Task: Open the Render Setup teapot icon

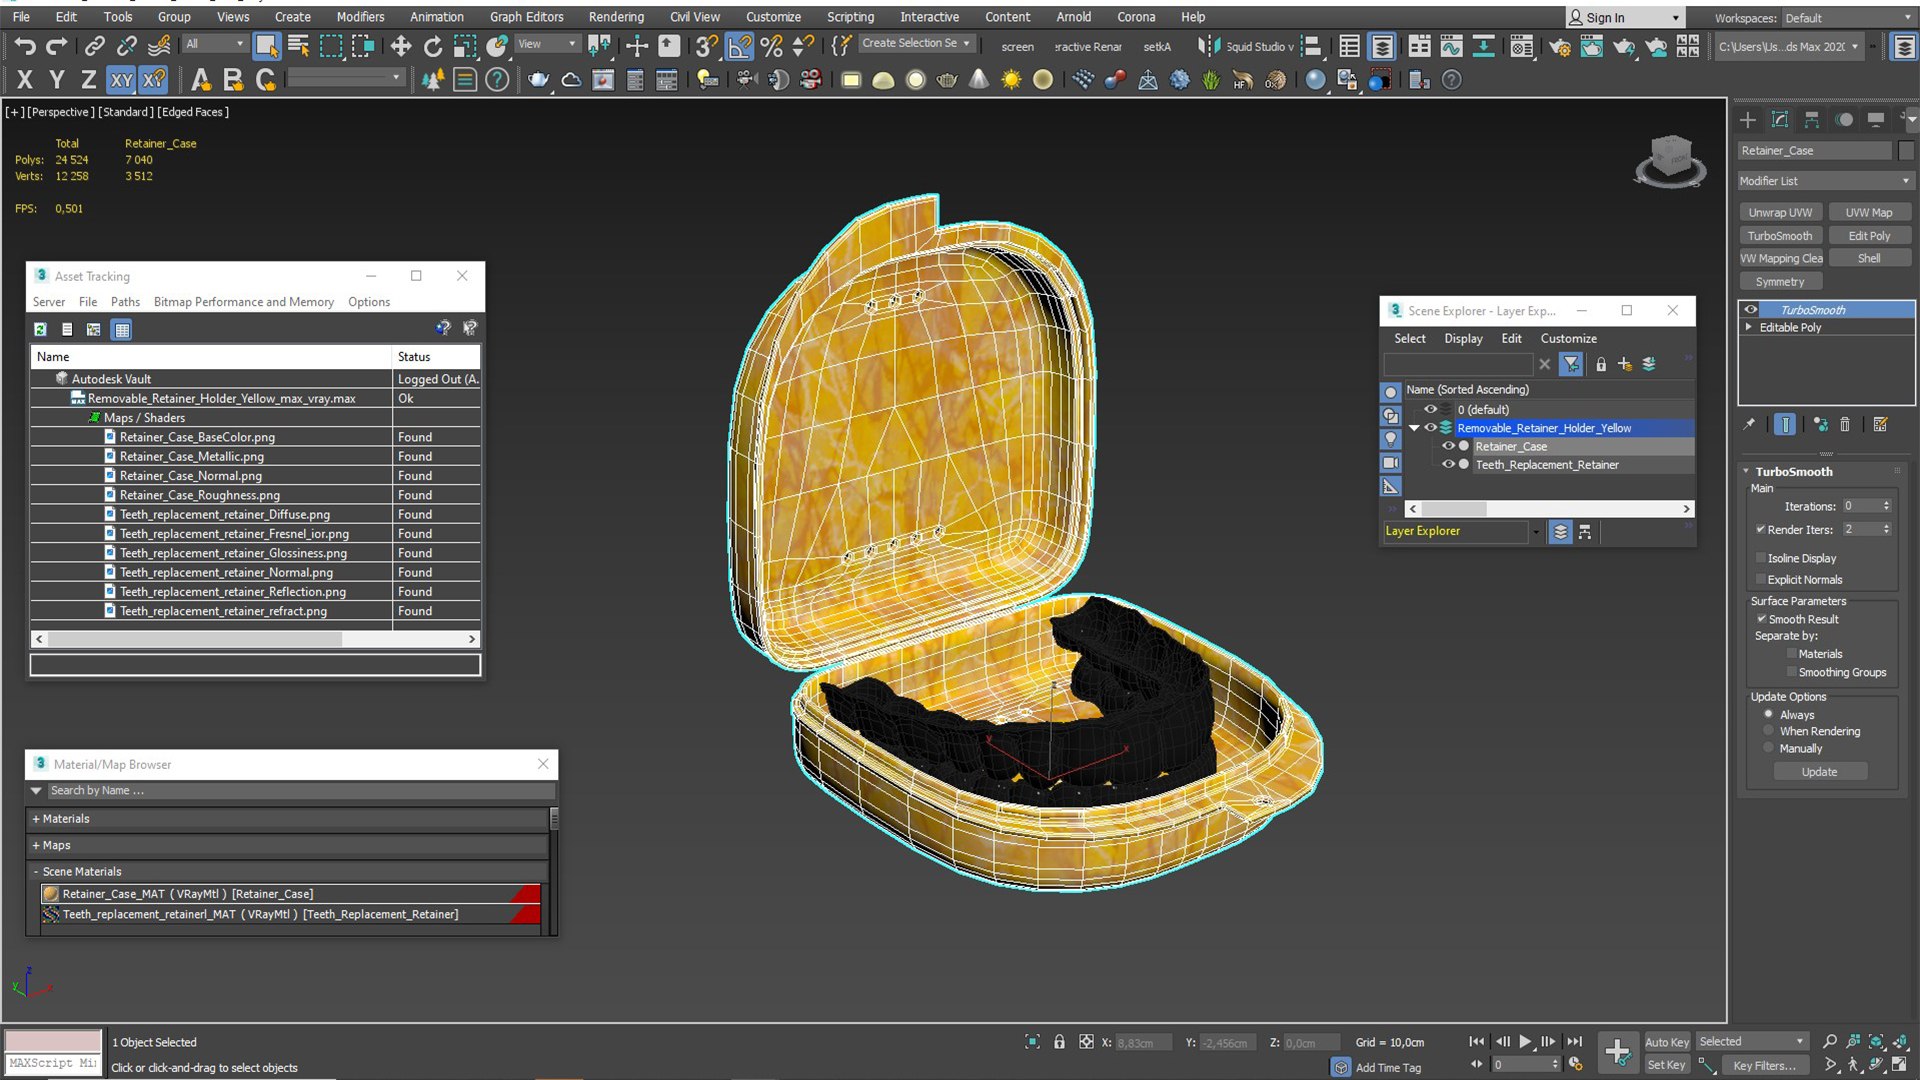Action: tap(1558, 46)
